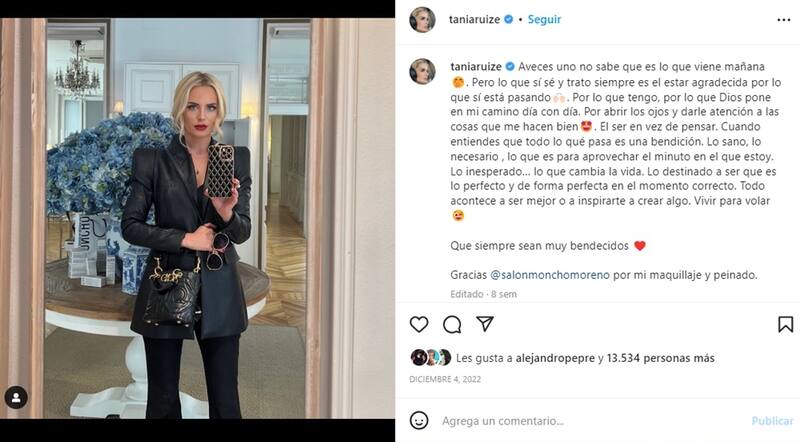Open the header profile picture avatar

[422, 19]
